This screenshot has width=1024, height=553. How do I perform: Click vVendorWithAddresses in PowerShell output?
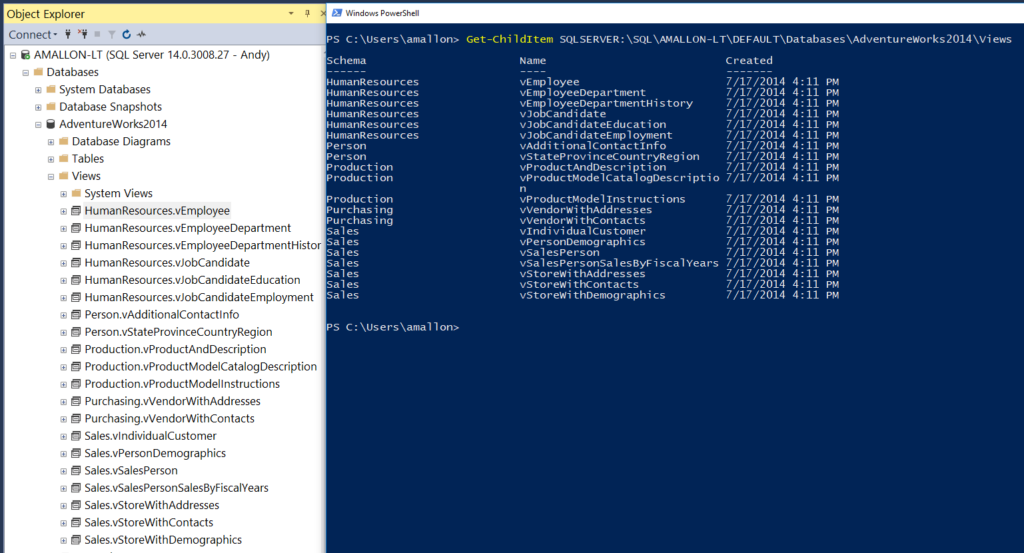pos(586,210)
